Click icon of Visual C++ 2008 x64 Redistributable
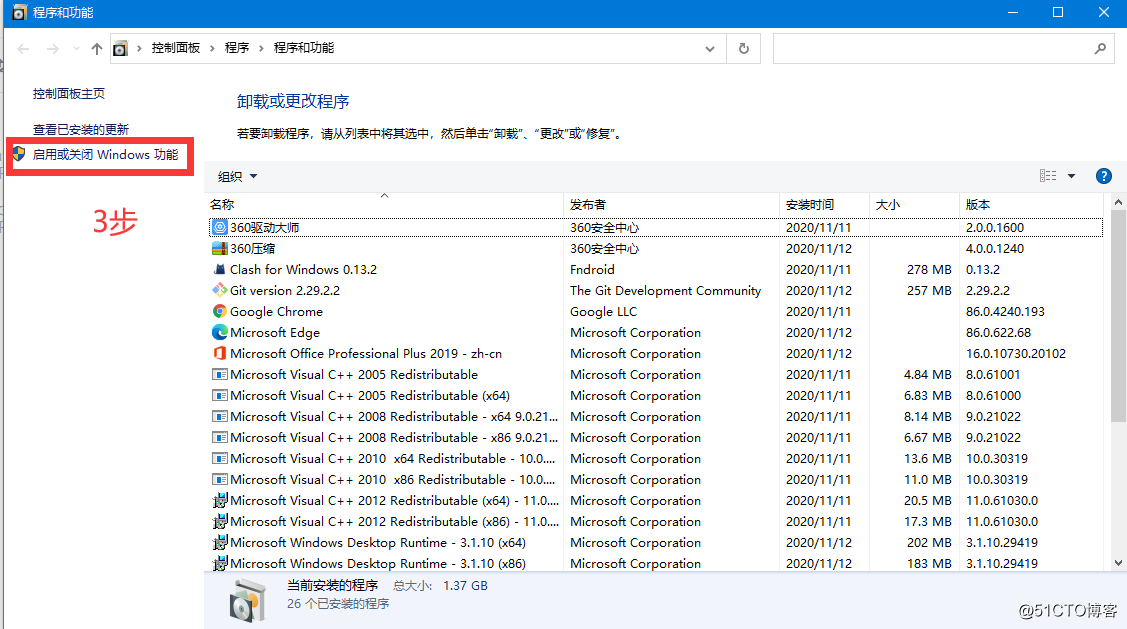This screenshot has width=1127, height=629. tap(220, 416)
